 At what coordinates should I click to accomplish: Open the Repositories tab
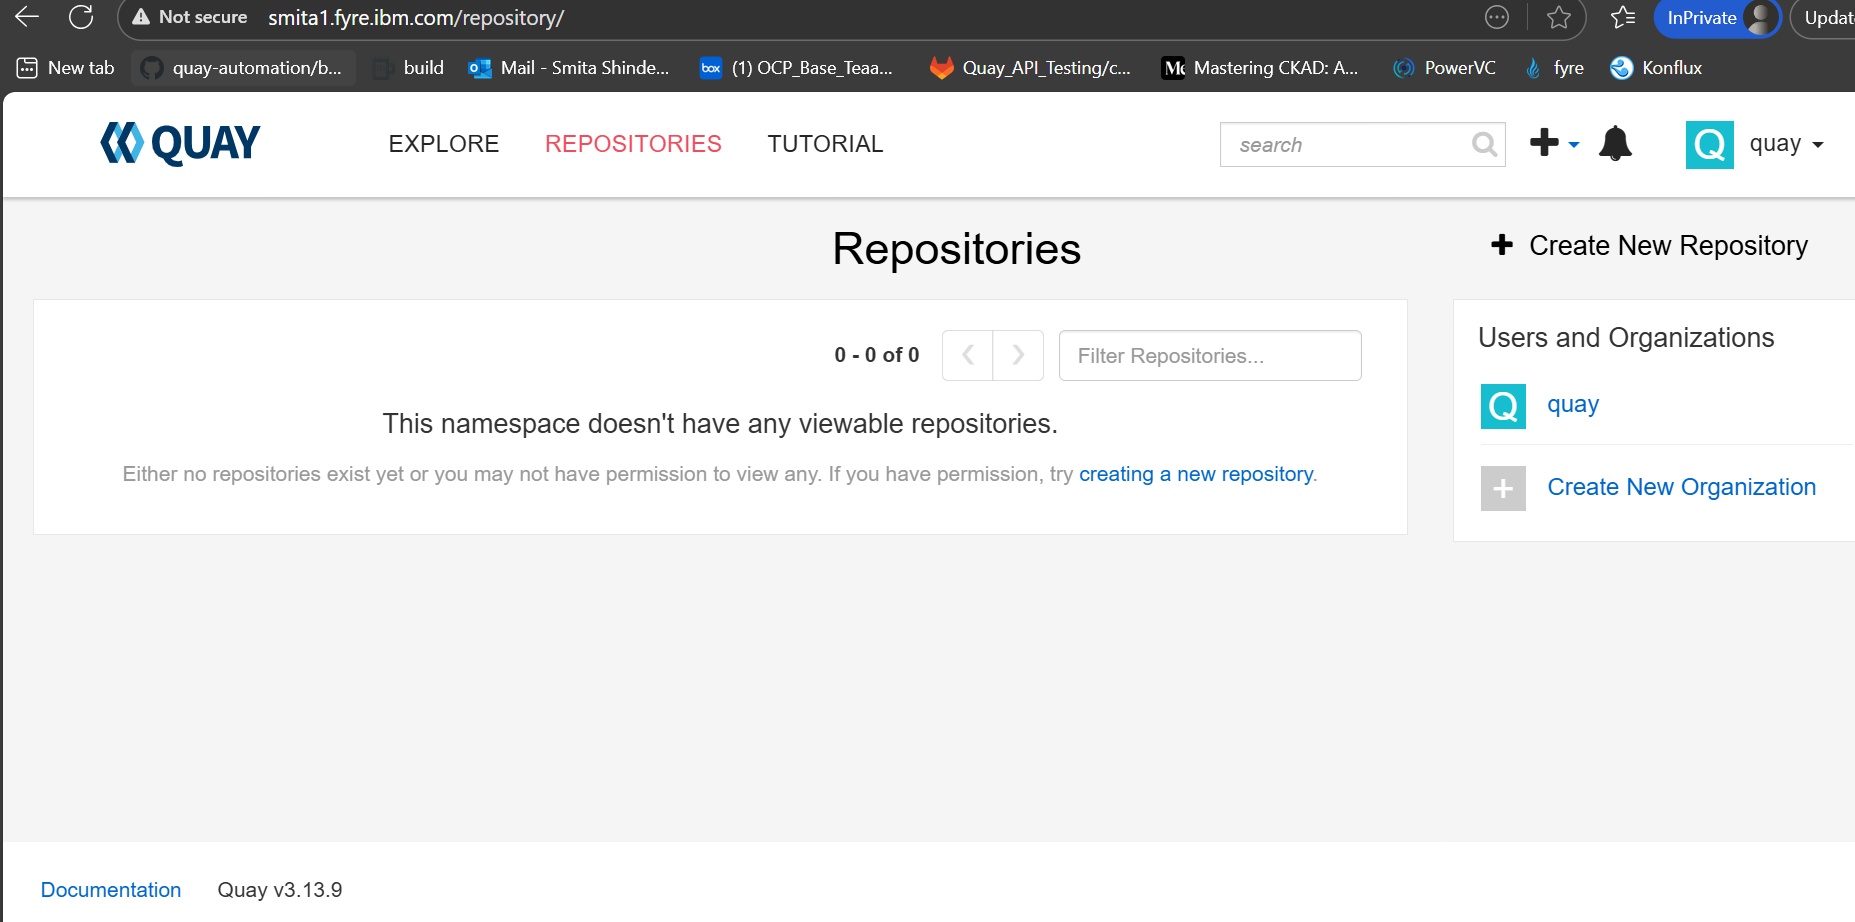[x=633, y=144]
